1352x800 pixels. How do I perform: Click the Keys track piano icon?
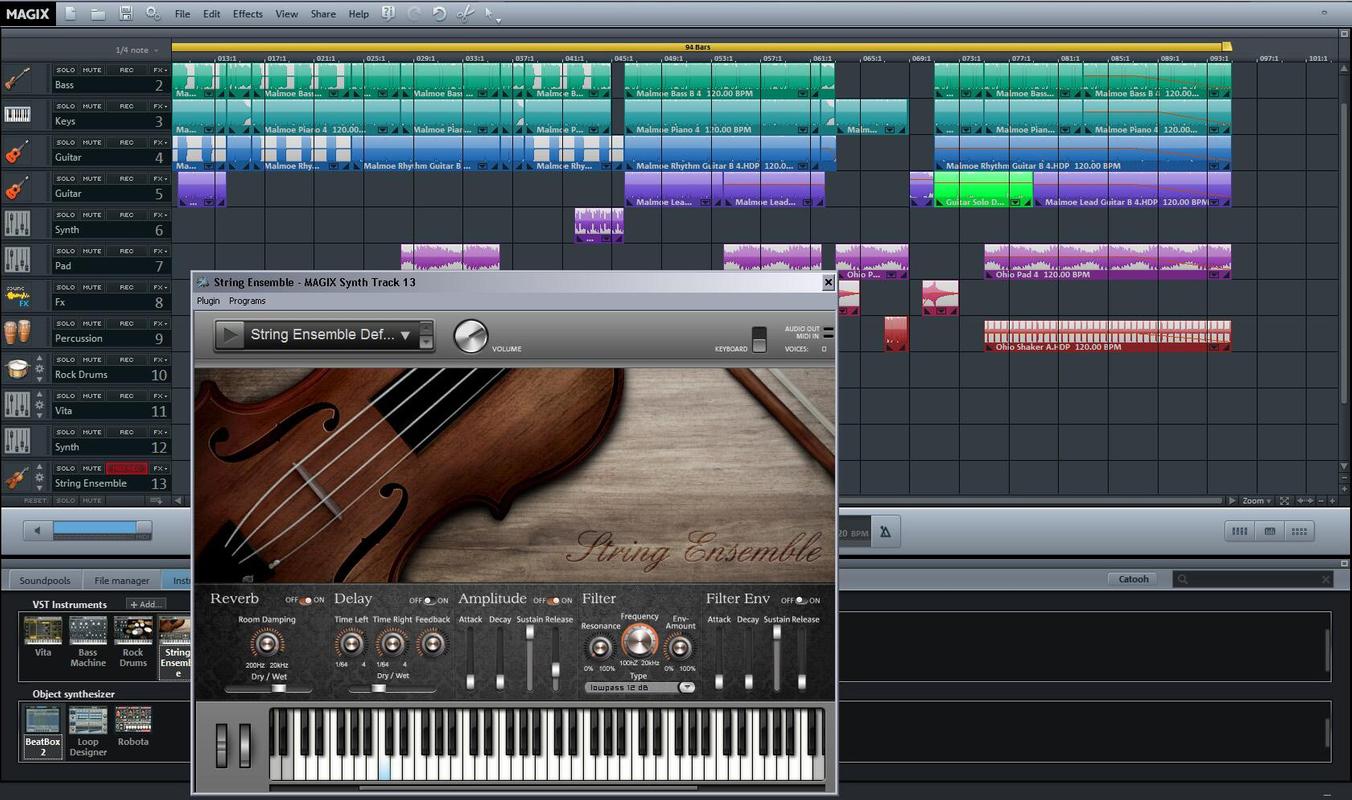[17, 115]
